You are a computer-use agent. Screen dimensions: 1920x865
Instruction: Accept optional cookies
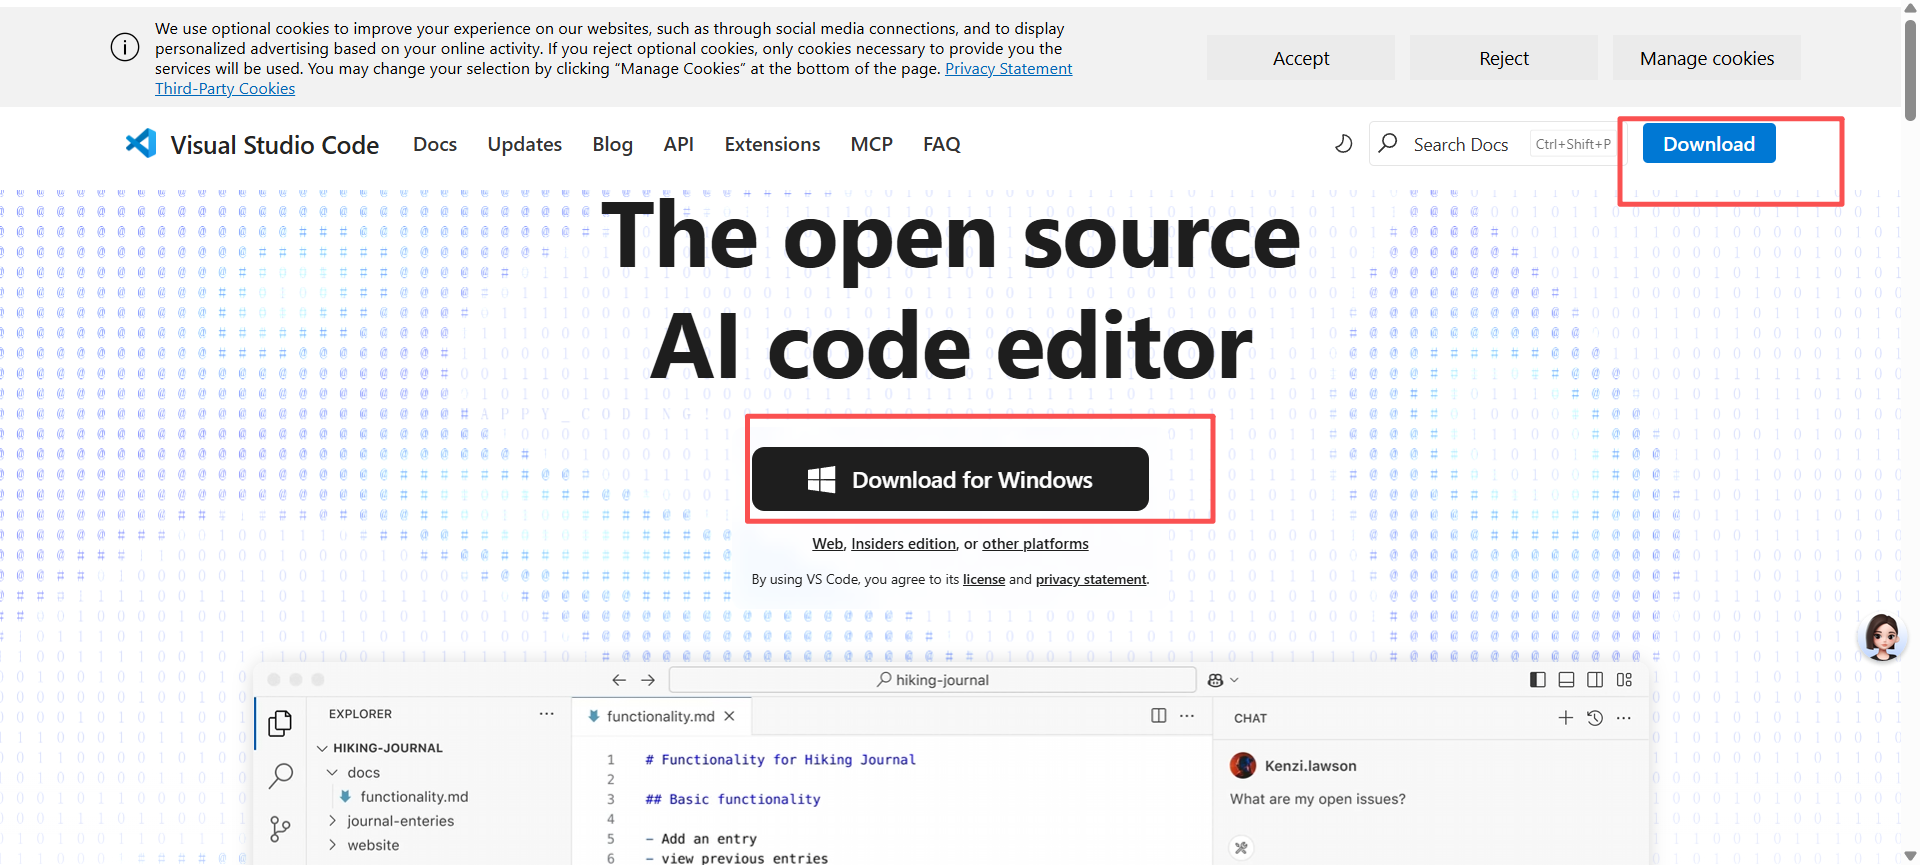[1301, 58]
